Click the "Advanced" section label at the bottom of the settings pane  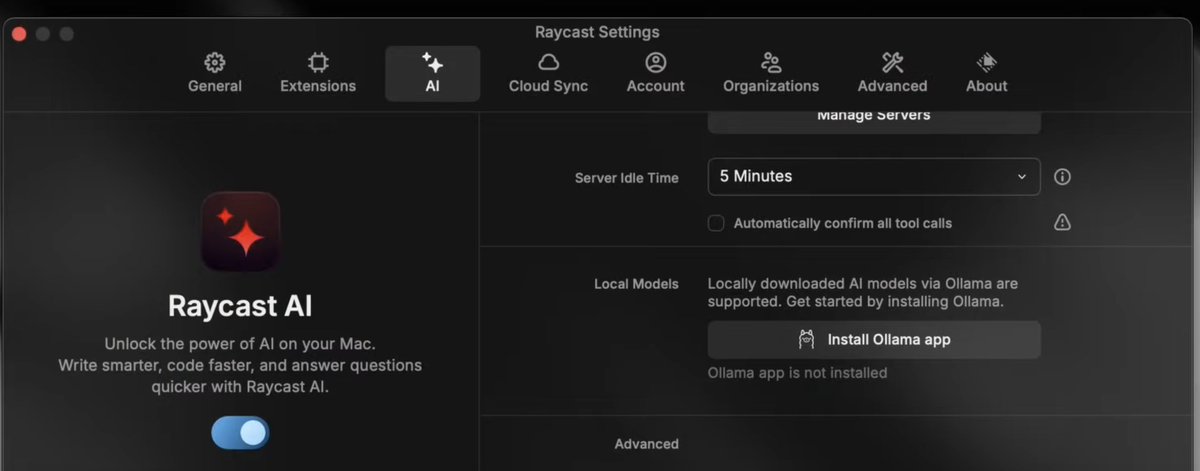[646, 444]
